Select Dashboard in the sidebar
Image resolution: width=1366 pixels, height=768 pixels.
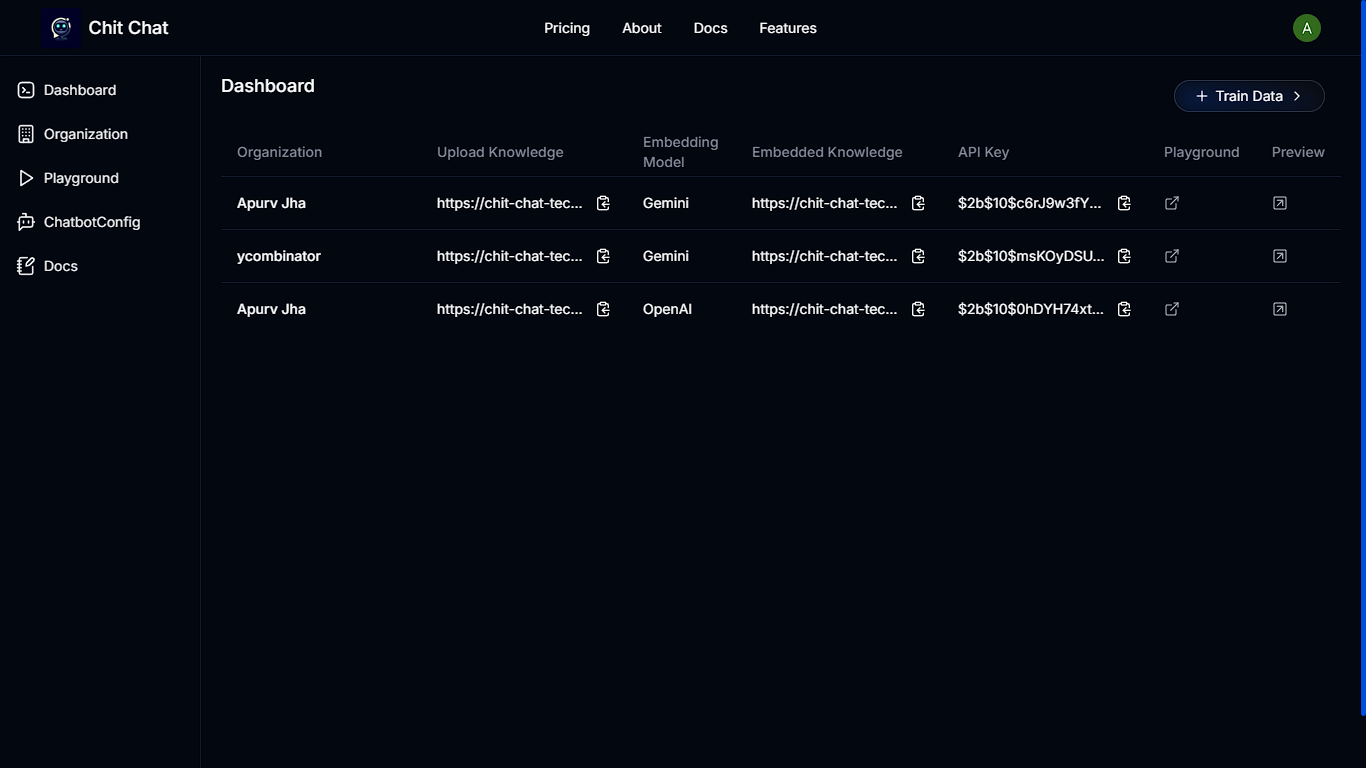point(79,90)
